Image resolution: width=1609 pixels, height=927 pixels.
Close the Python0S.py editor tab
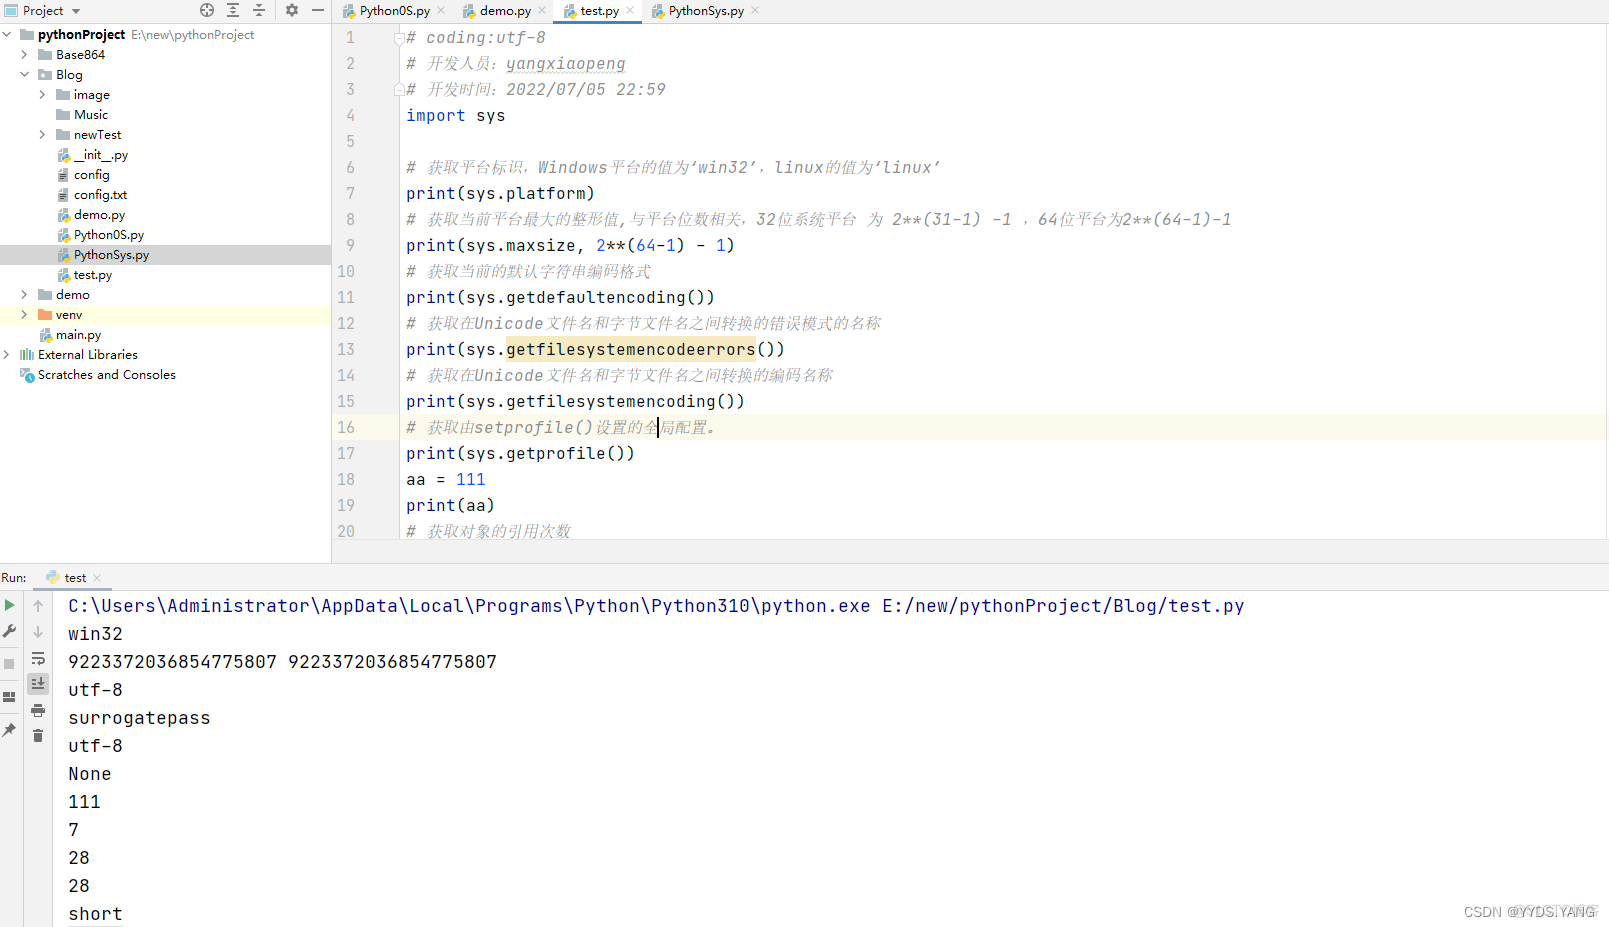click(x=441, y=10)
